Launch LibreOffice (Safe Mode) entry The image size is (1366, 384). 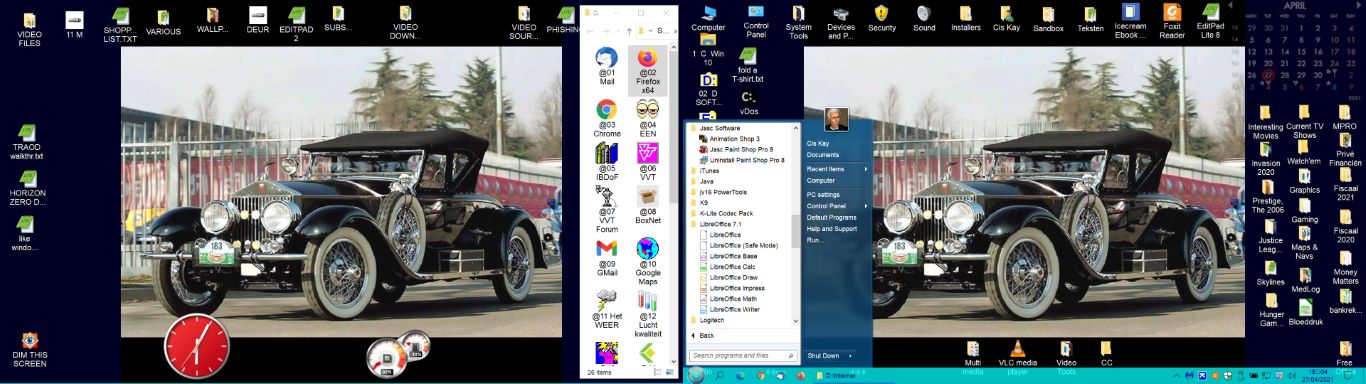[x=744, y=245]
